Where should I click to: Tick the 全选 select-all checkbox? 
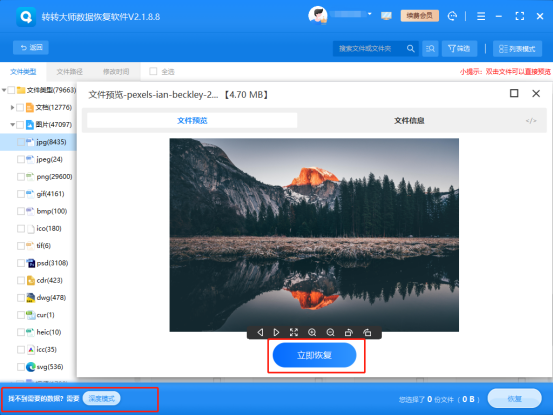(153, 72)
